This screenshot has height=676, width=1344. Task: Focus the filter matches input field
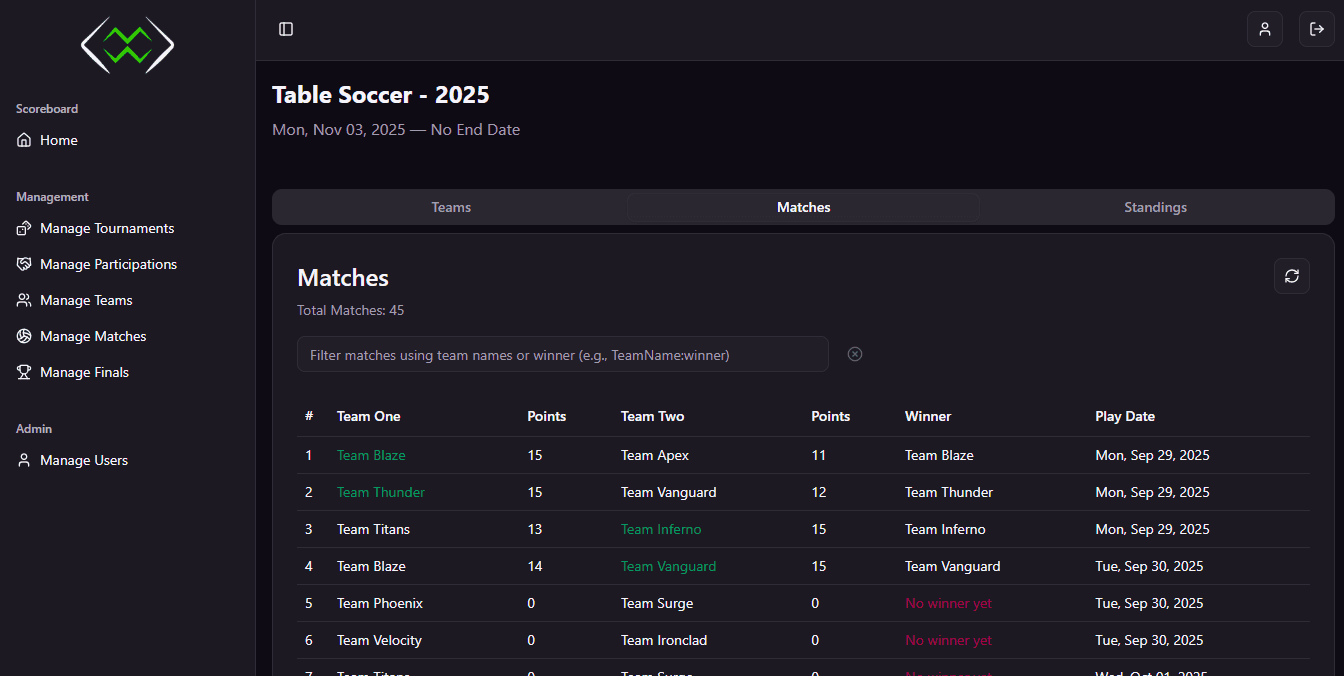point(562,354)
